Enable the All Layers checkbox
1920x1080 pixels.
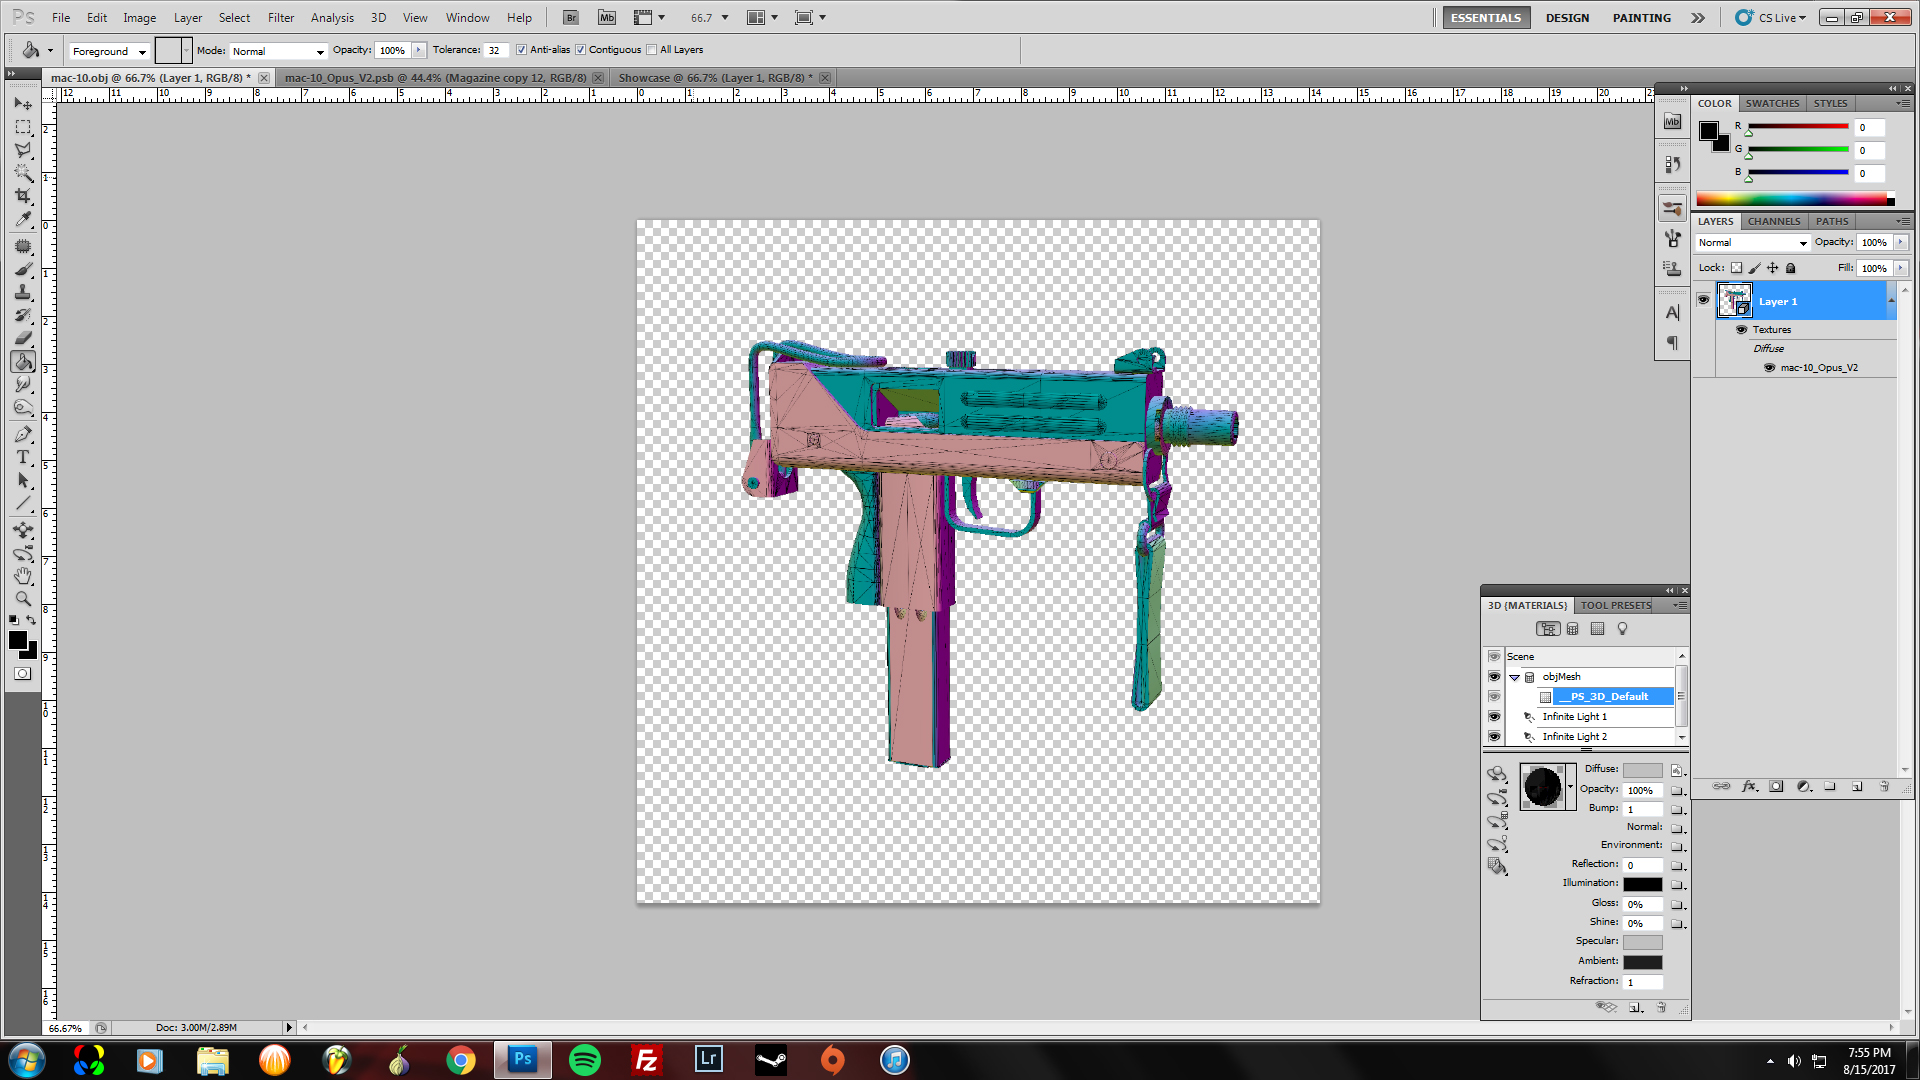point(652,50)
